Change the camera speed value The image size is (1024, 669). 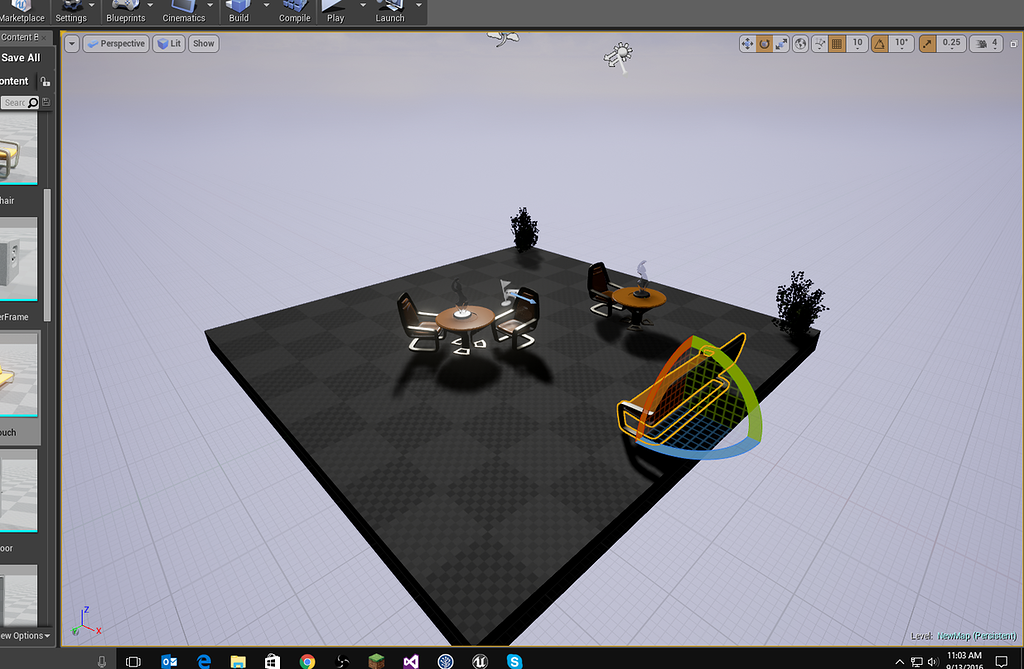[x=984, y=43]
